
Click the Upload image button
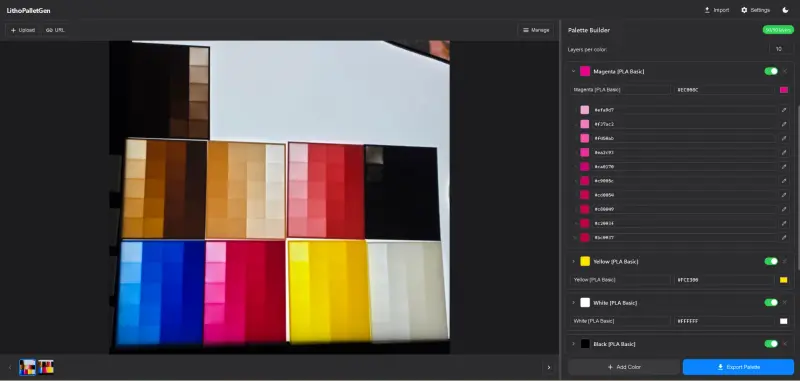click(x=23, y=30)
